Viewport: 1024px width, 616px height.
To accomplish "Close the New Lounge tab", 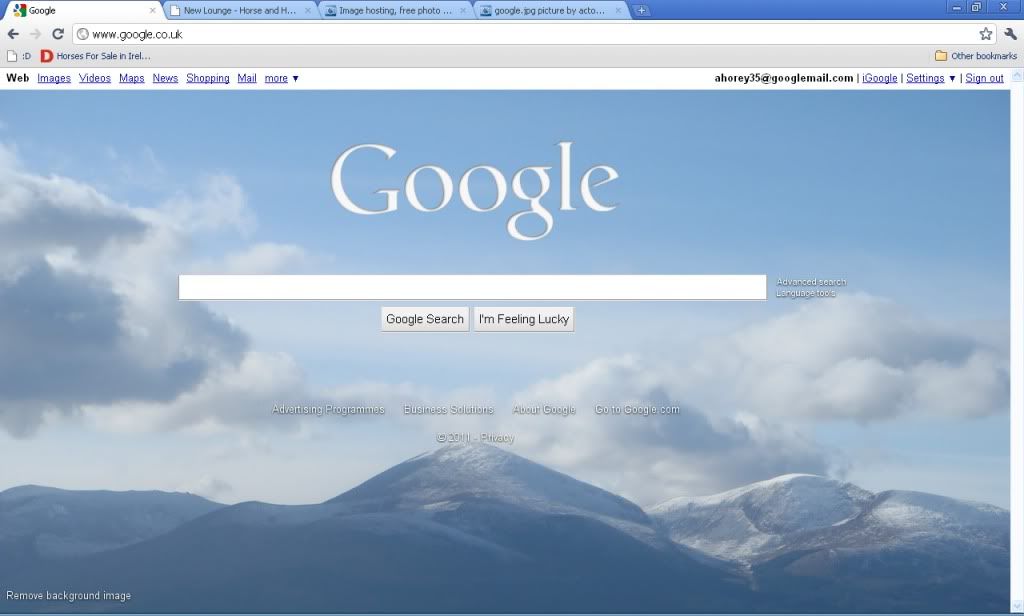I will pos(308,11).
